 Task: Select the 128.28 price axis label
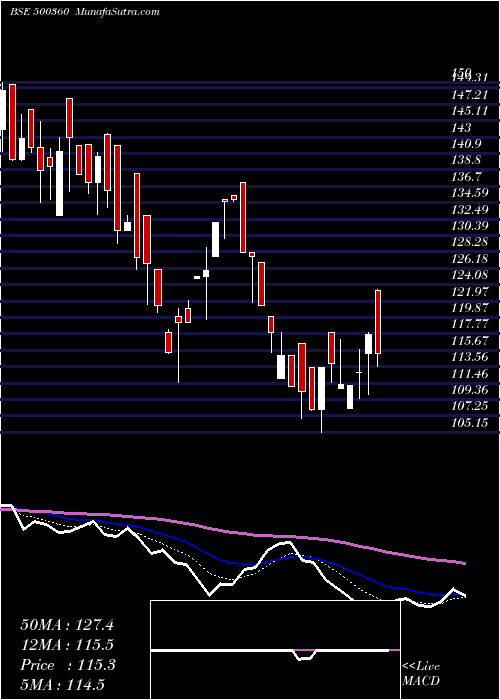(469, 242)
